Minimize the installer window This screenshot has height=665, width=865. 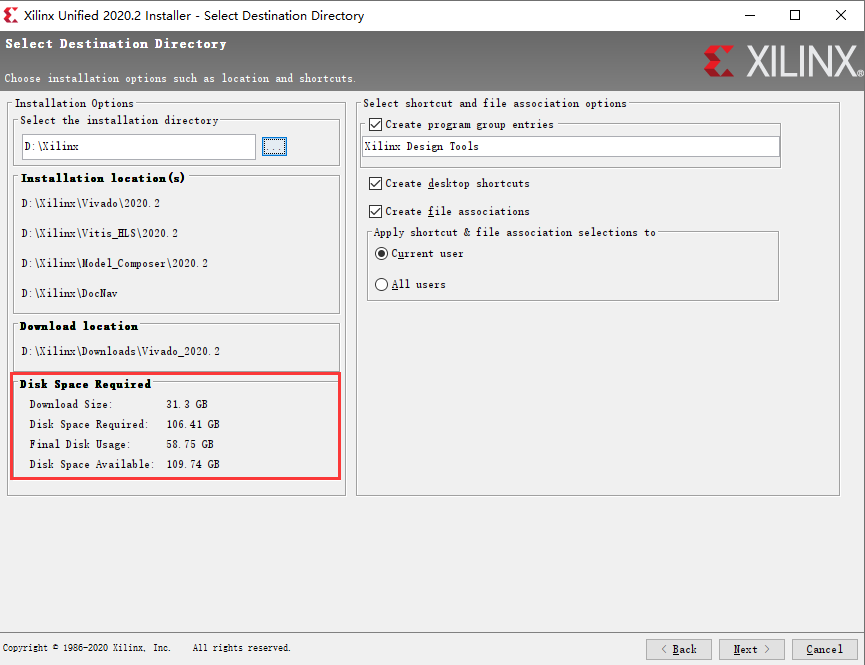tap(751, 15)
